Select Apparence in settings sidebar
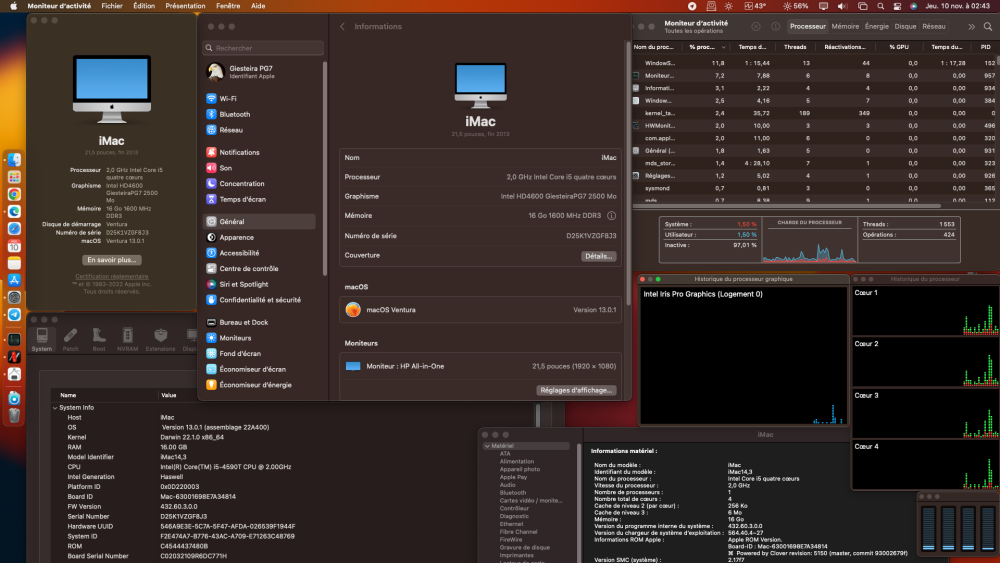 (261, 237)
